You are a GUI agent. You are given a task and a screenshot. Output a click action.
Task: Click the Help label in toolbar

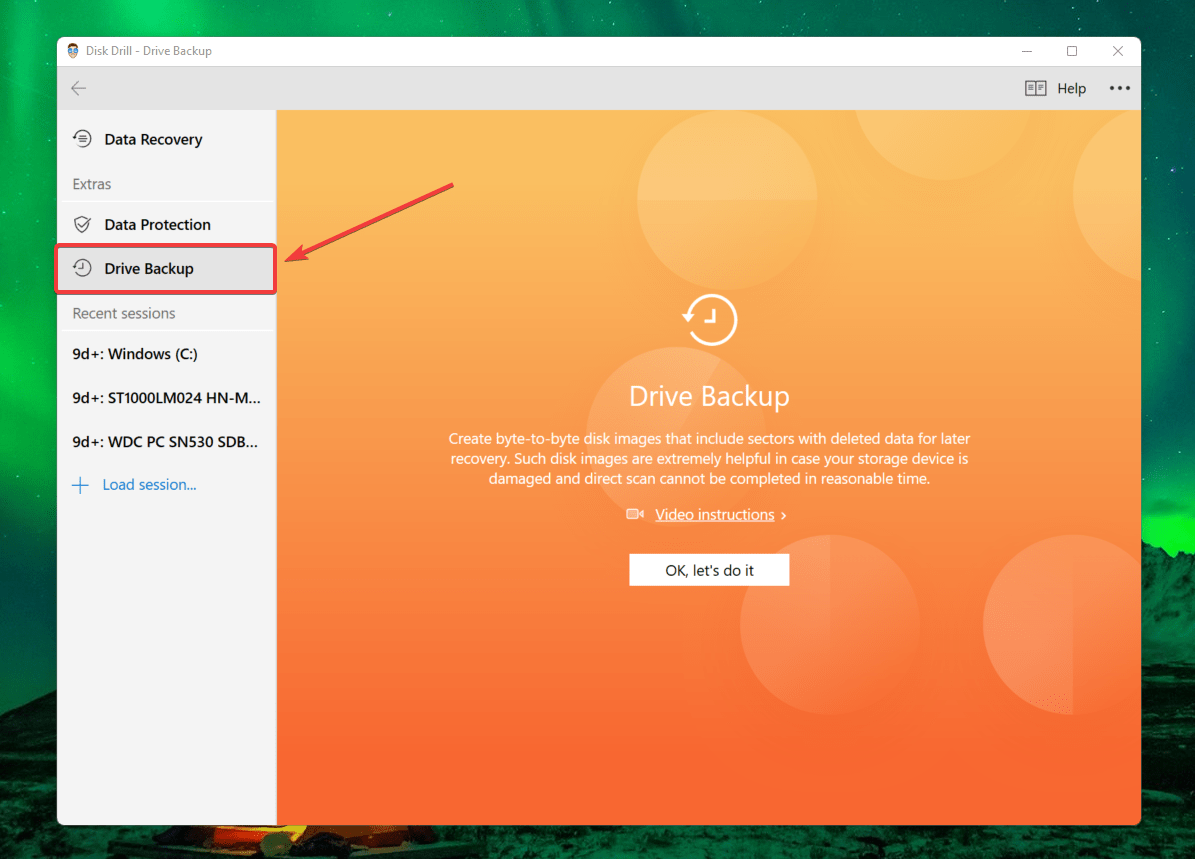coord(1071,88)
